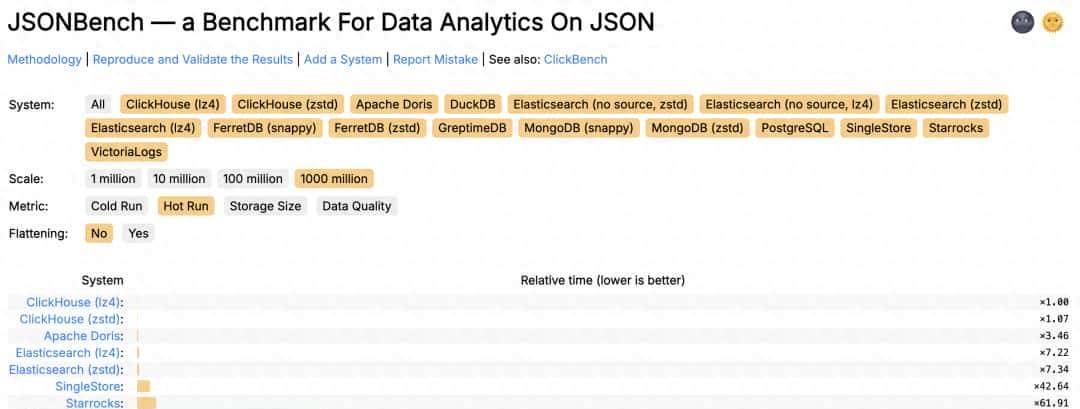1080x409 pixels.
Task: Open Reproduce and Validate the Results link
Action: (193, 59)
